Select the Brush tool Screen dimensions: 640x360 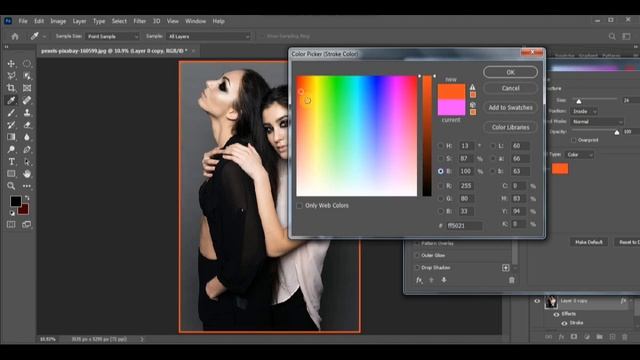pos(11,113)
